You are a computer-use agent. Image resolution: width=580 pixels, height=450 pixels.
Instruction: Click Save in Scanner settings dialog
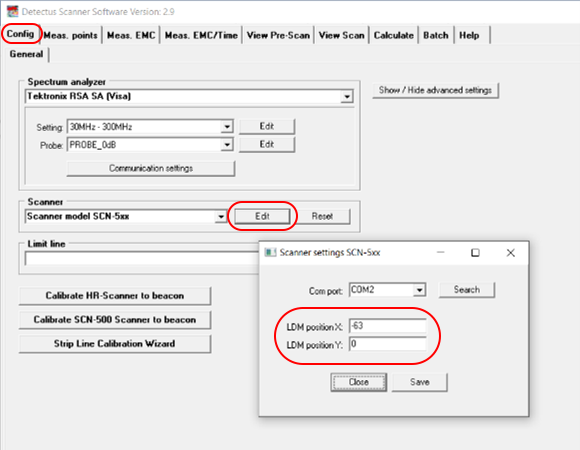tap(419, 382)
